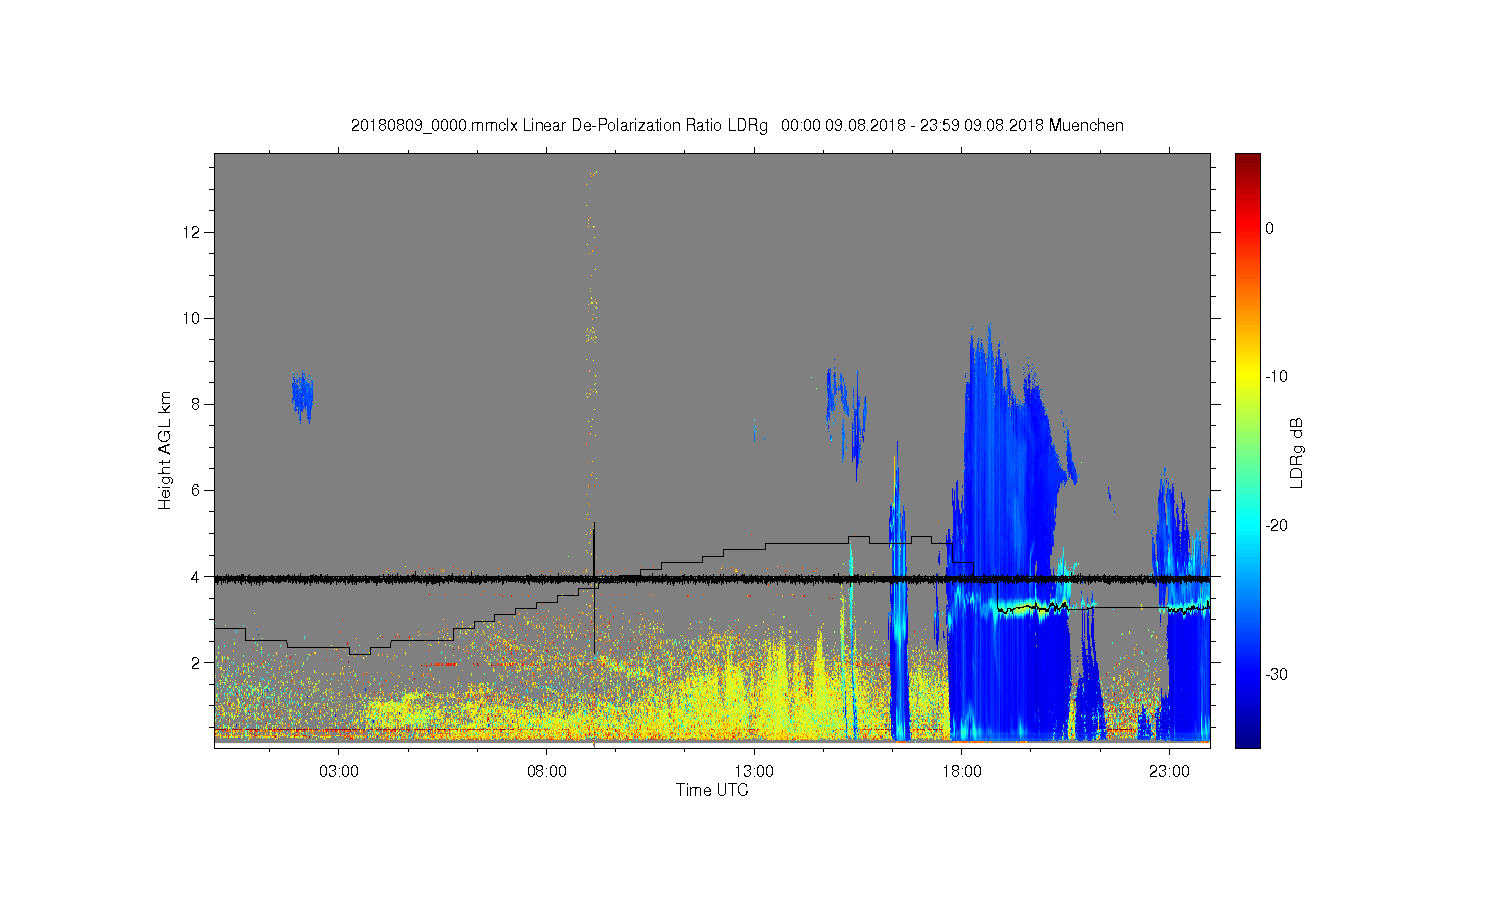The width and height of the screenshot is (1500, 900).
Task: Click the 08:00 time tick label
Action: [547, 772]
